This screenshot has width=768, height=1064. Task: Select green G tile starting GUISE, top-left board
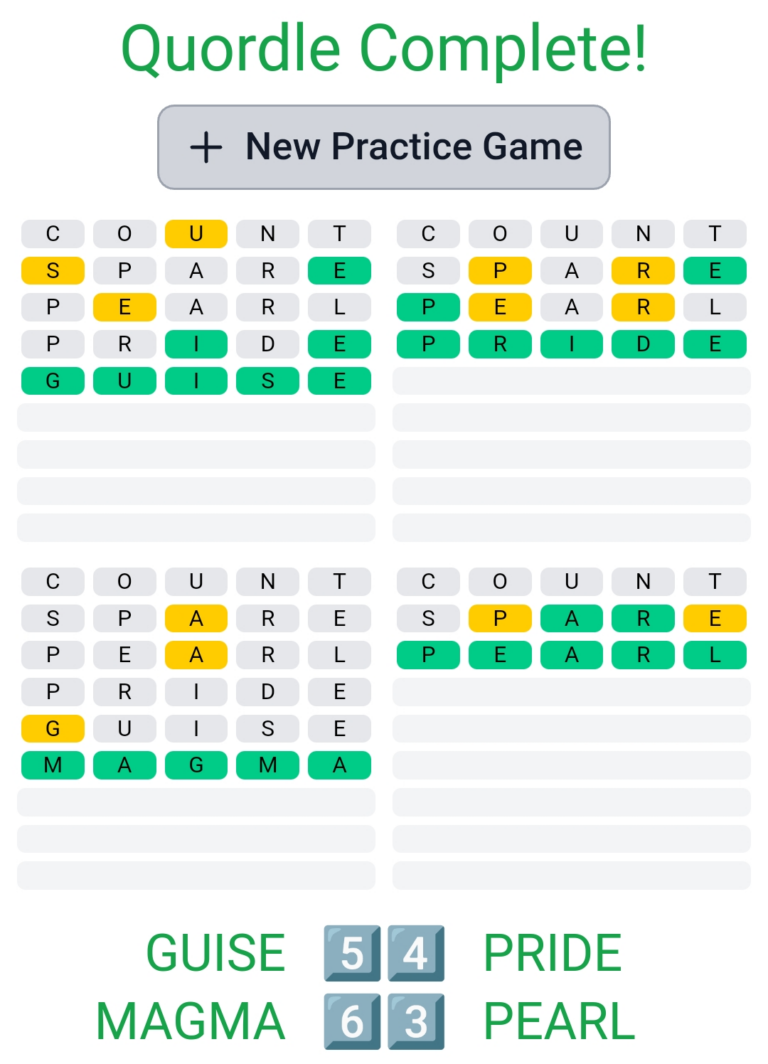52,381
